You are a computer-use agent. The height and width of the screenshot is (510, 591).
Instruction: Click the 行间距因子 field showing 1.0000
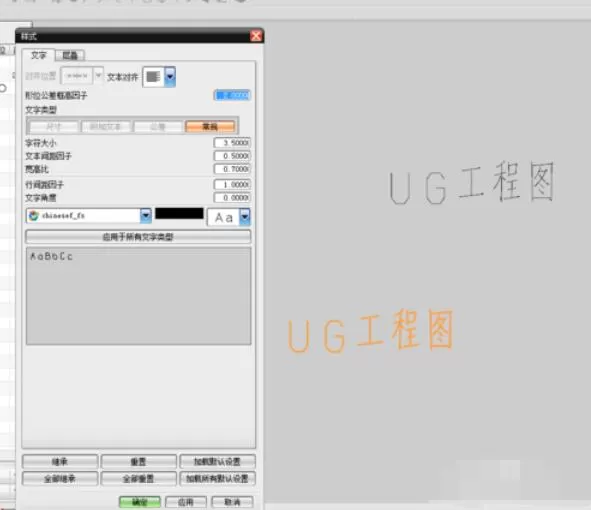232,184
